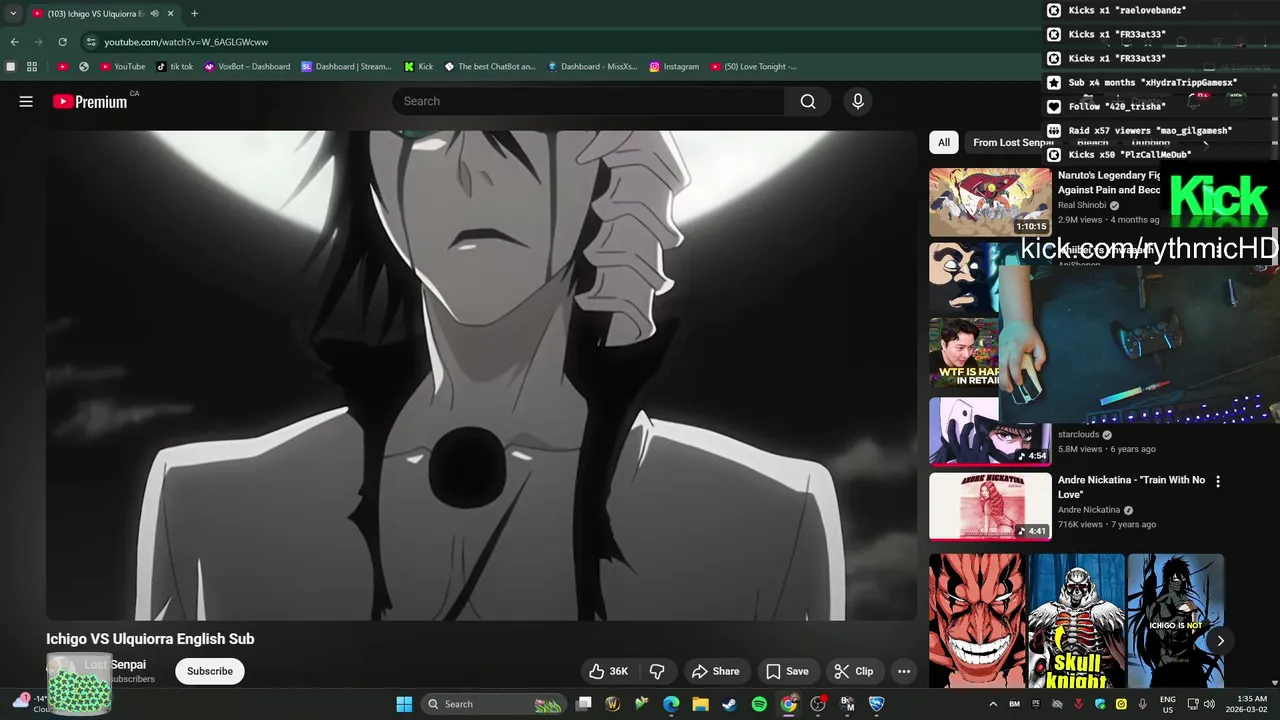Open a new browser tab

pyautogui.click(x=194, y=14)
